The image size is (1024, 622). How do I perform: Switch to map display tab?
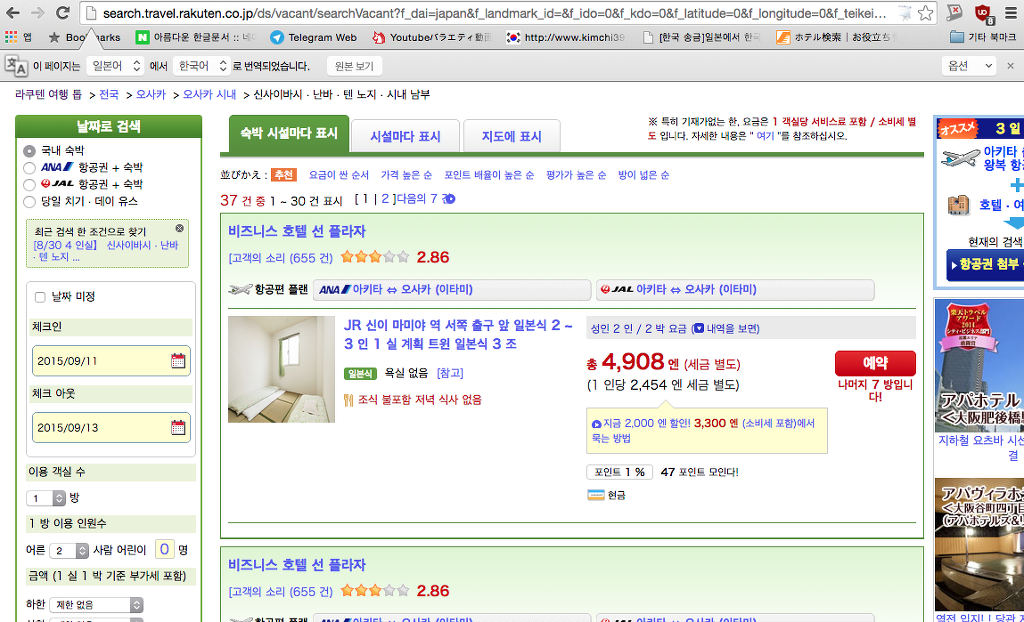tap(511, 137)
